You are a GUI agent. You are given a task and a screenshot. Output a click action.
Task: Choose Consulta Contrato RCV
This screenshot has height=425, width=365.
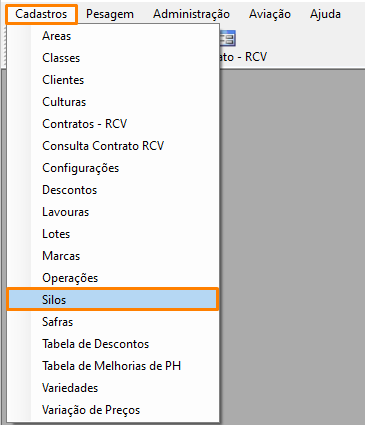[113, 146]
